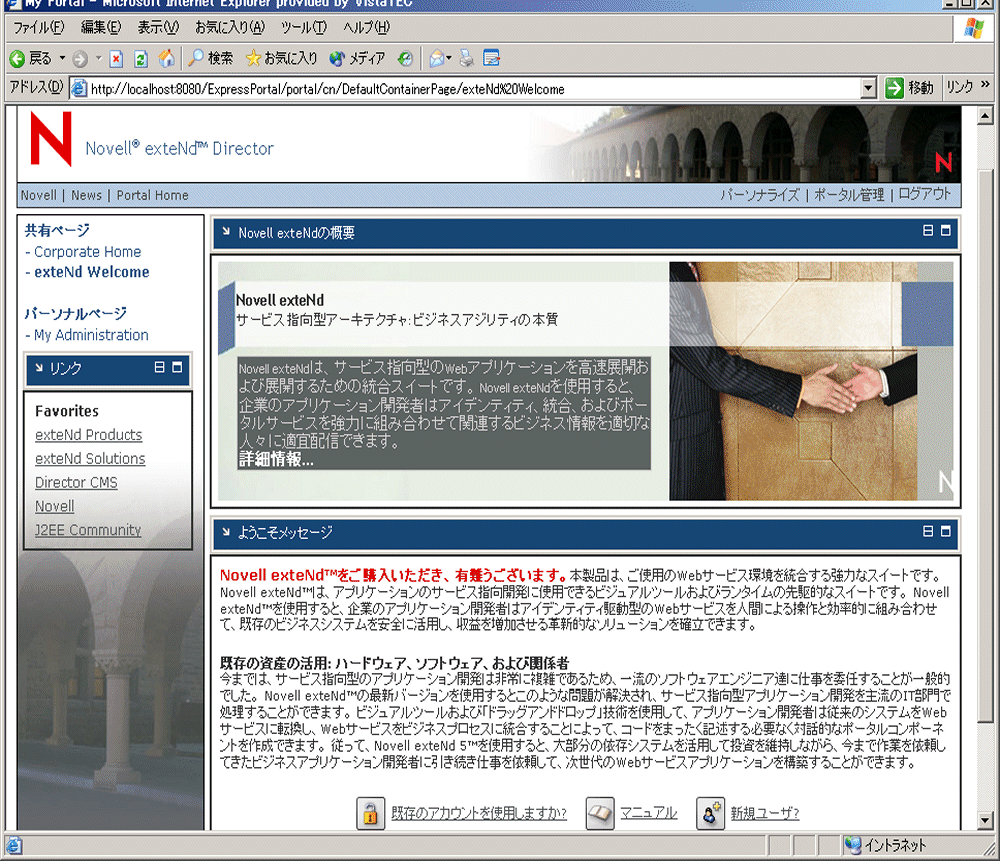Open the Mail button dropdown arrow

(x=449, y=58)
